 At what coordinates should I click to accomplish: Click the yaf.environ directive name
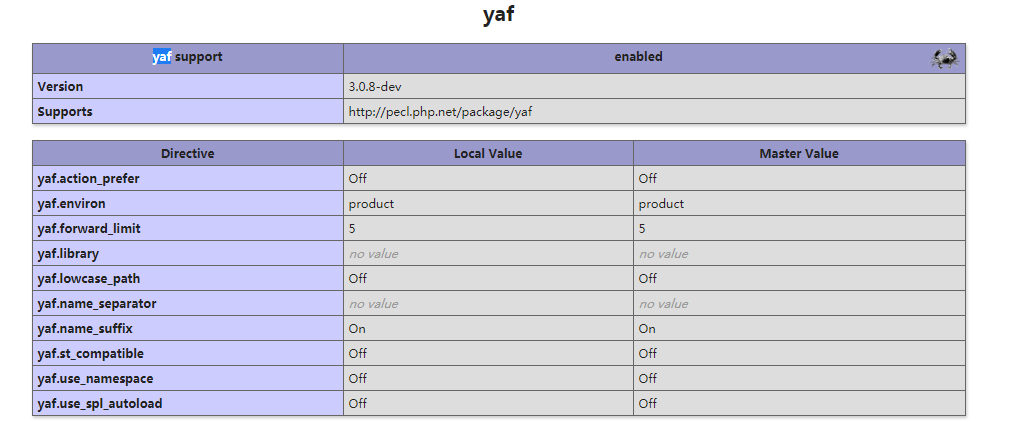click(x=71, y=203)
